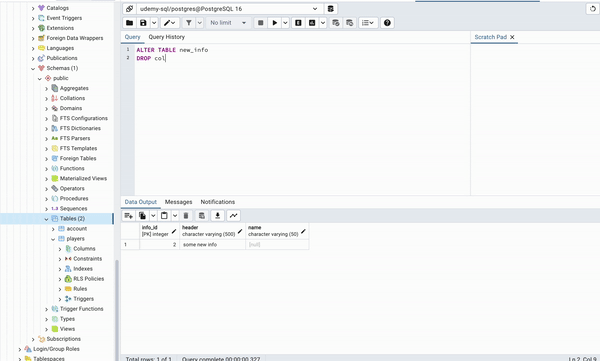The height and width of the screenshot is (361, 600).
Task: Click the pencil icon on info_id column
Action: coord(174,231)
